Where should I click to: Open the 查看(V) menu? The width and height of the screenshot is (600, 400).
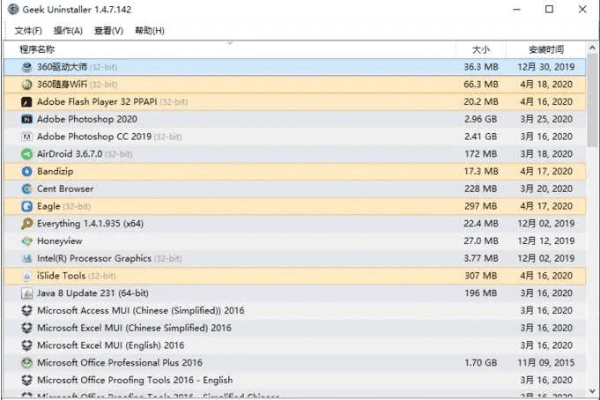(x=108, y=30)
